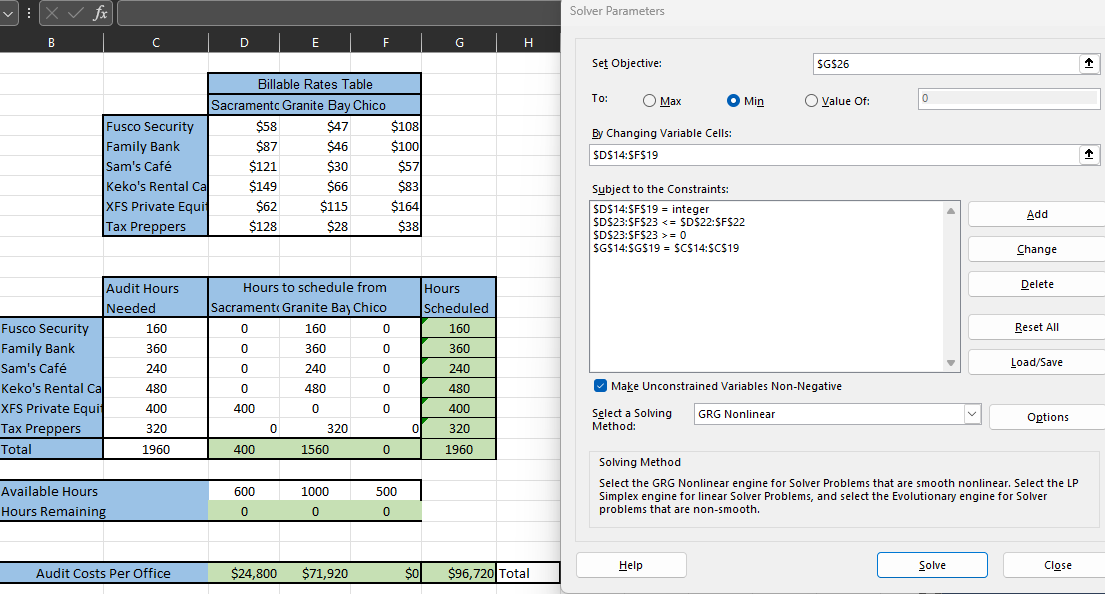Select column G header
Screen dimensions: 1105x594
pos(459,42)
